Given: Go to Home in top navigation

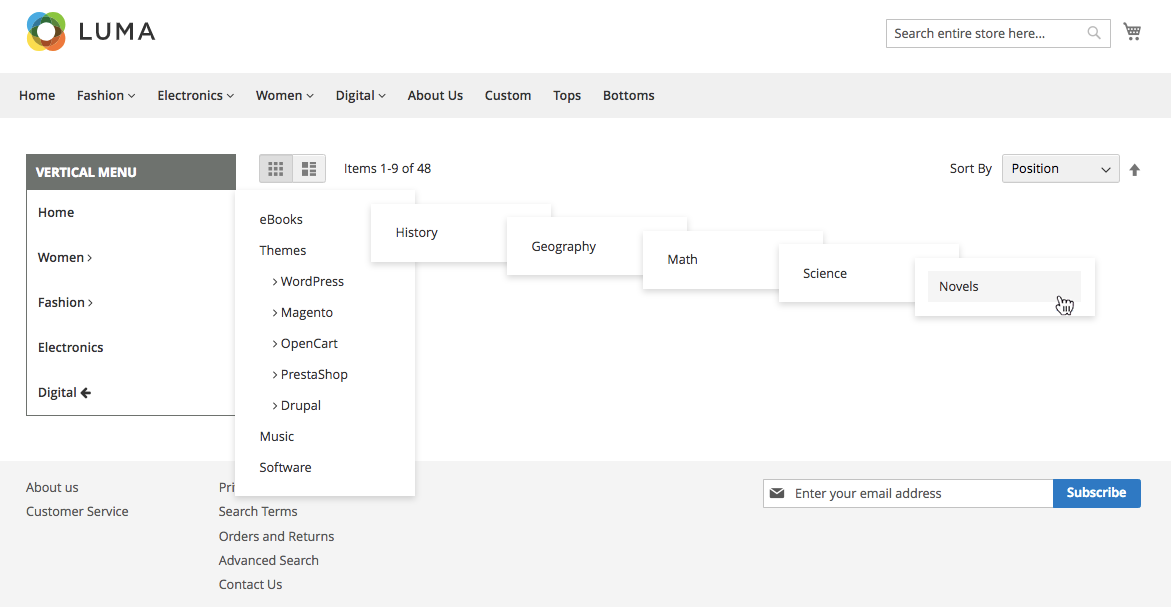Looking at the screenshot, I should pos(37,96).
